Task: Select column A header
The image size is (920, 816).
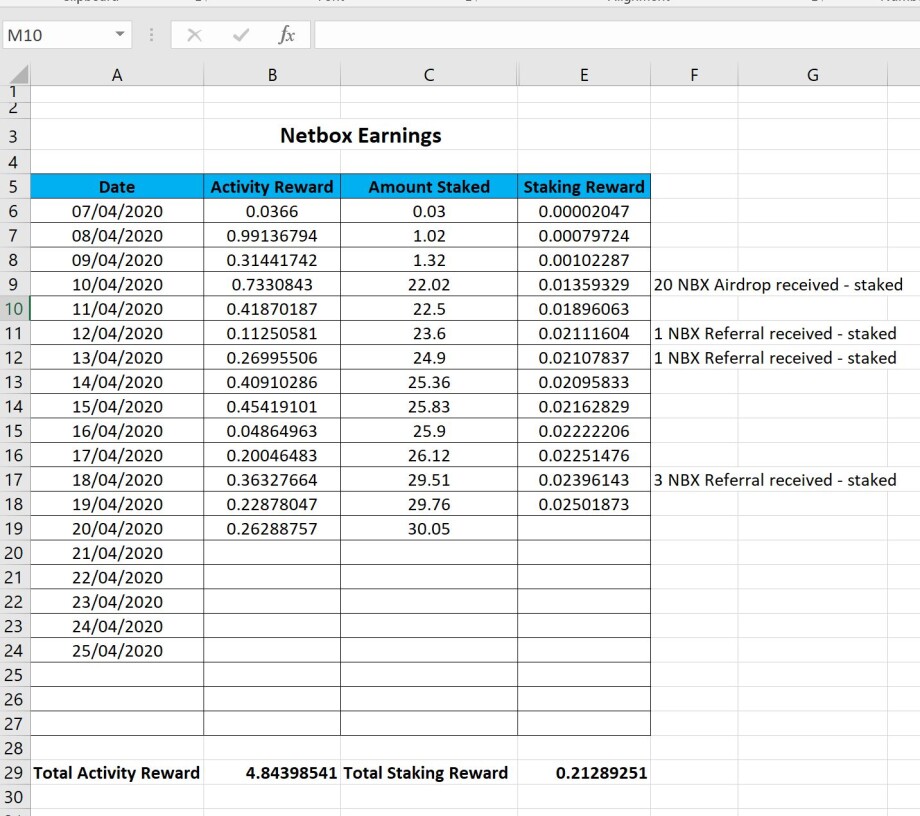Action: point(117,75)
